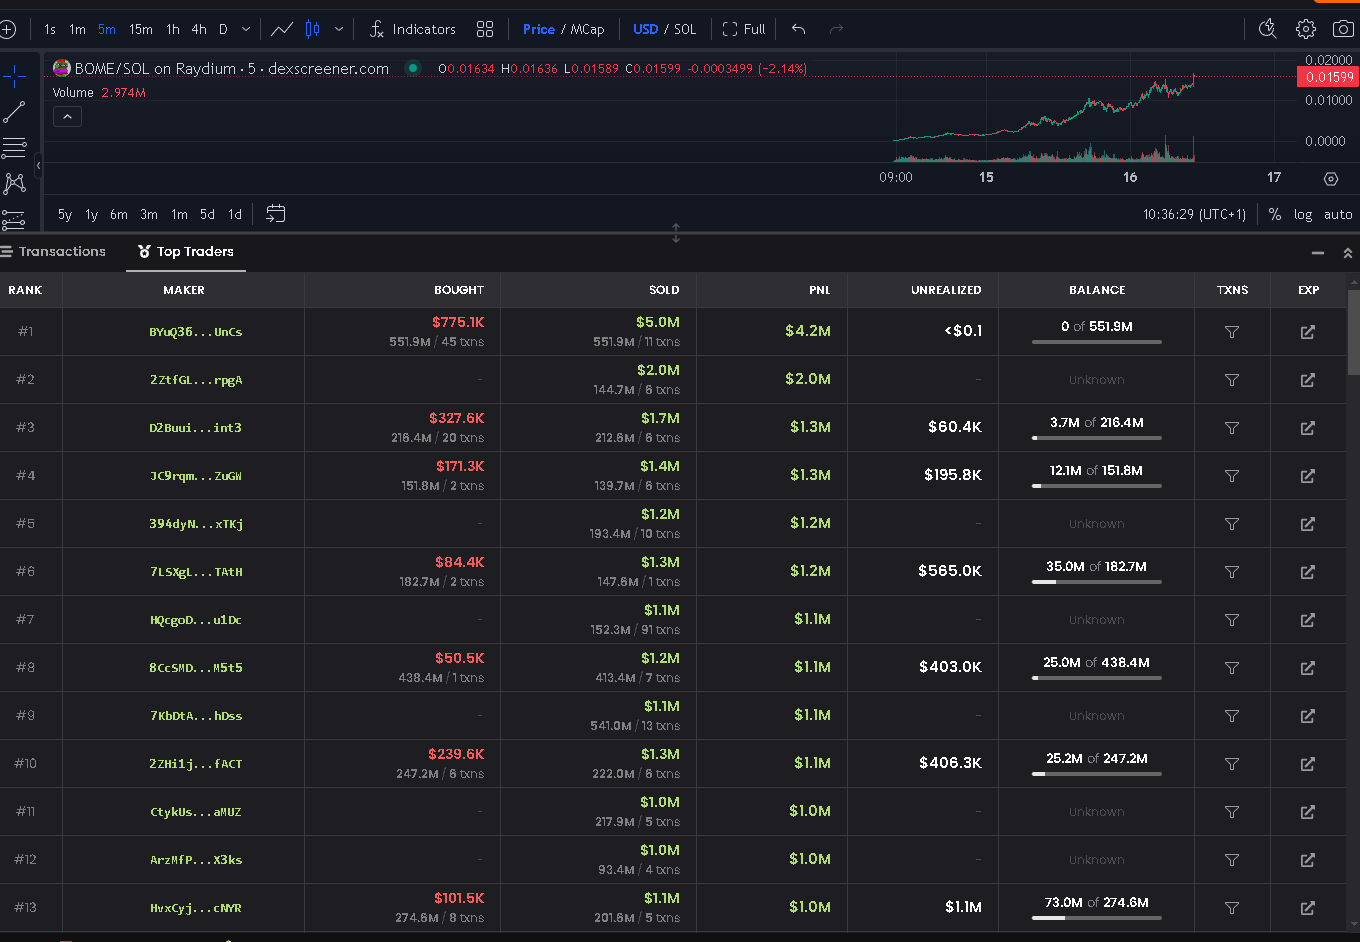
Task: Toggle the log scale option
Action: pyautogui.click(x=1303, y=214)
